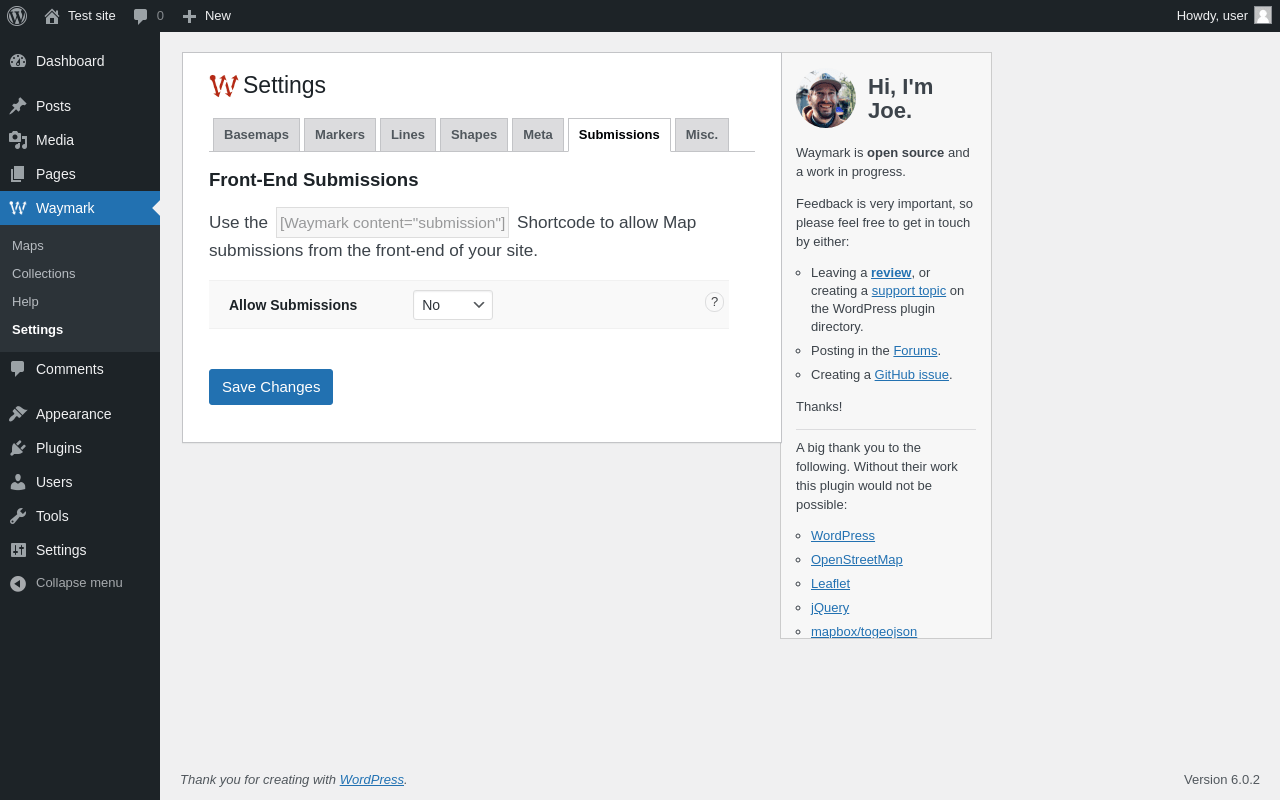Click the WordPress link in footer

pyautogui.click(x=372, y=780)
